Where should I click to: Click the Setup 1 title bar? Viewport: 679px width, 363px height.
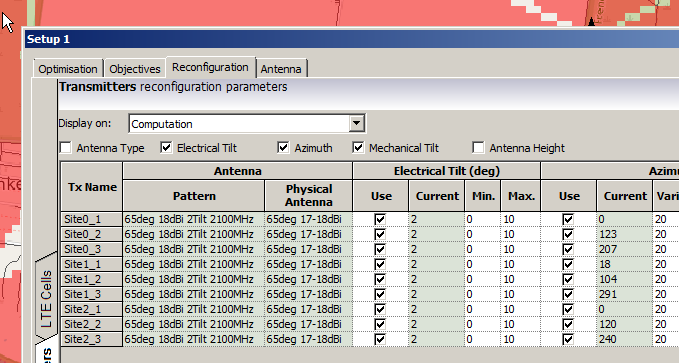click(352, 39)
